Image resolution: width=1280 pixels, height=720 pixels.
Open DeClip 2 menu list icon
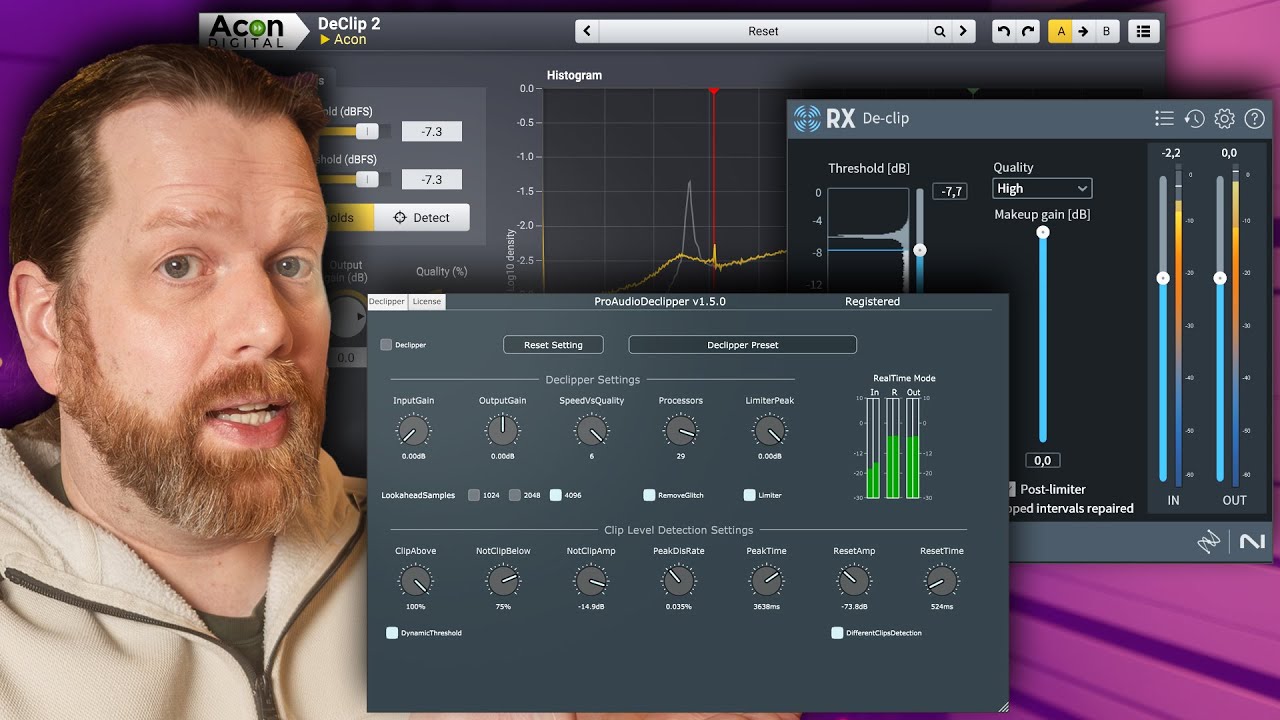point(1144,31)
